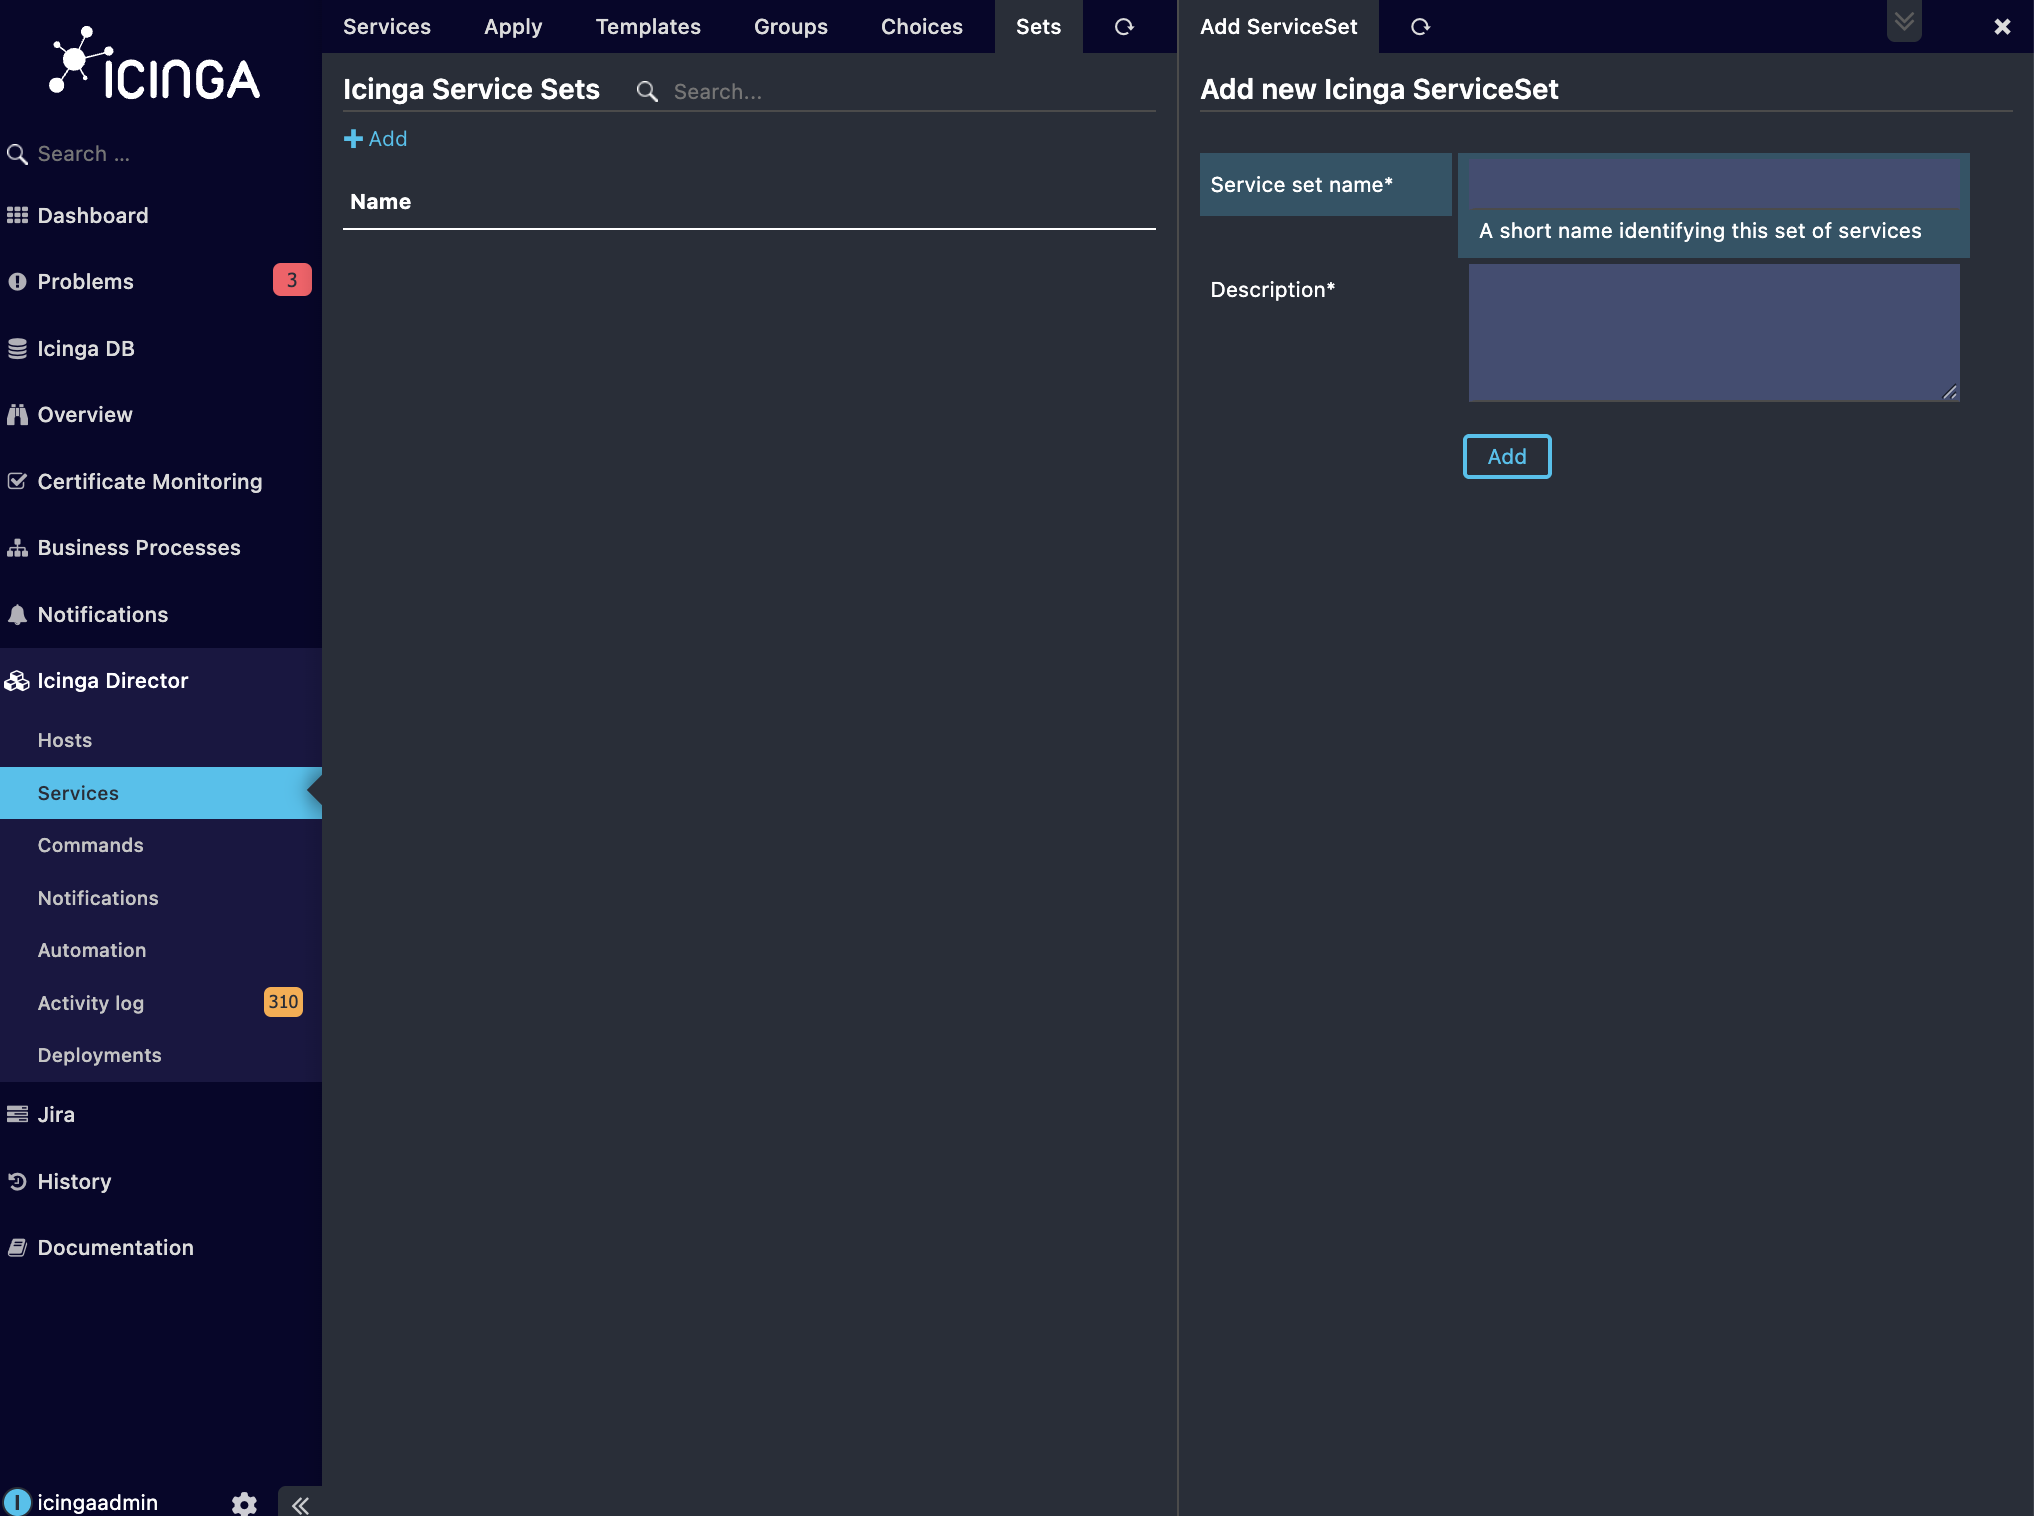Click the sidebar Search field
The width and height of the screenshot is (2034, 1516).
161,154
